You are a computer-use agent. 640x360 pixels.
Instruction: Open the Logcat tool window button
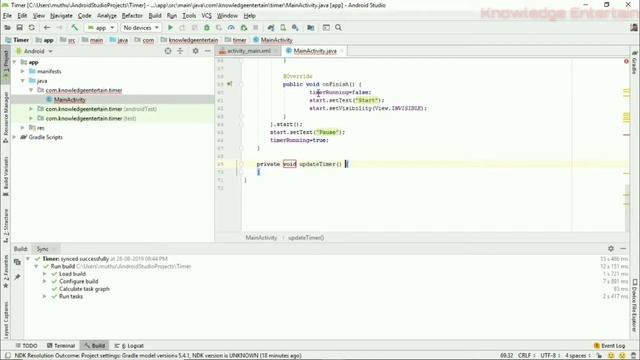[129, 346]
